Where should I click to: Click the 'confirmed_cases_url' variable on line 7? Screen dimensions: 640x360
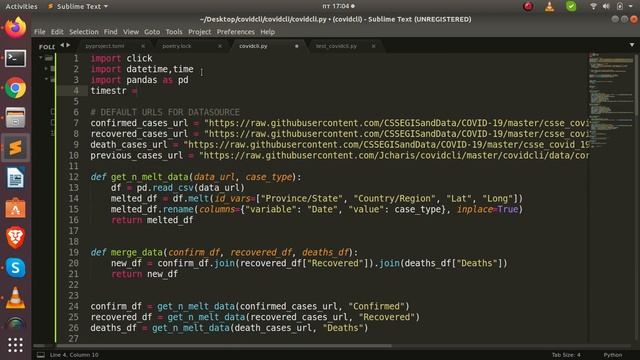coord(139,123)
